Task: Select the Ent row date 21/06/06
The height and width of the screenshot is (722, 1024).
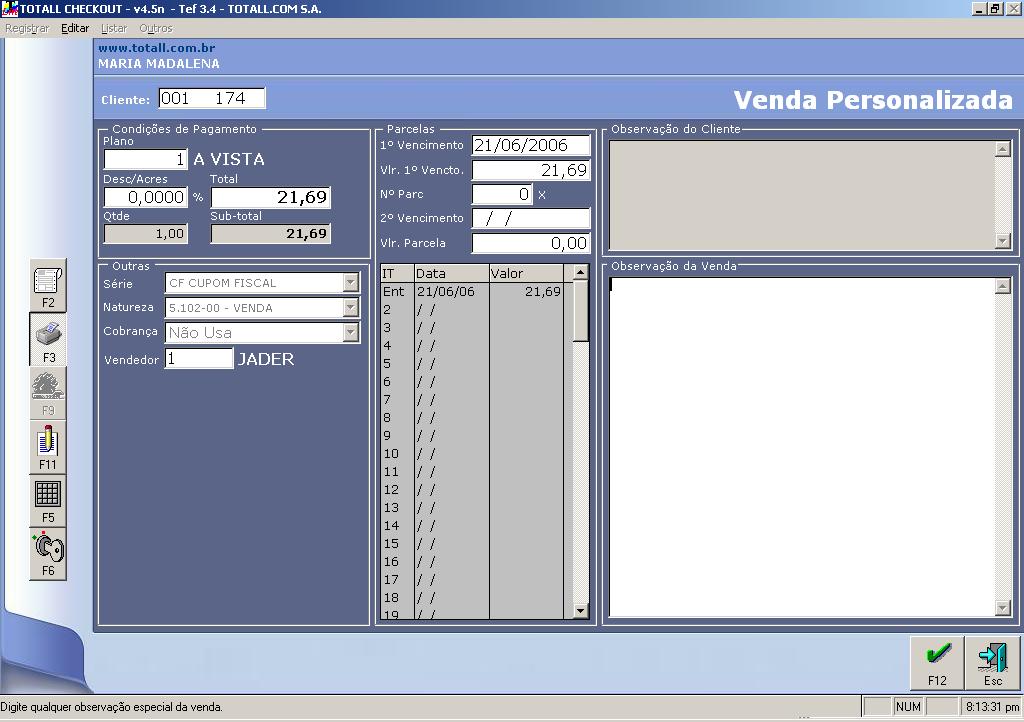Action: pyautogui.click(x=446, y=291)
